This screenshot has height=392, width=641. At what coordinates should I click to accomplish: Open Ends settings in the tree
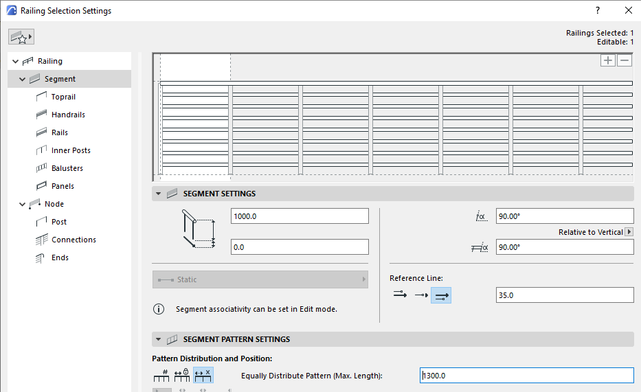coord(60,258)
